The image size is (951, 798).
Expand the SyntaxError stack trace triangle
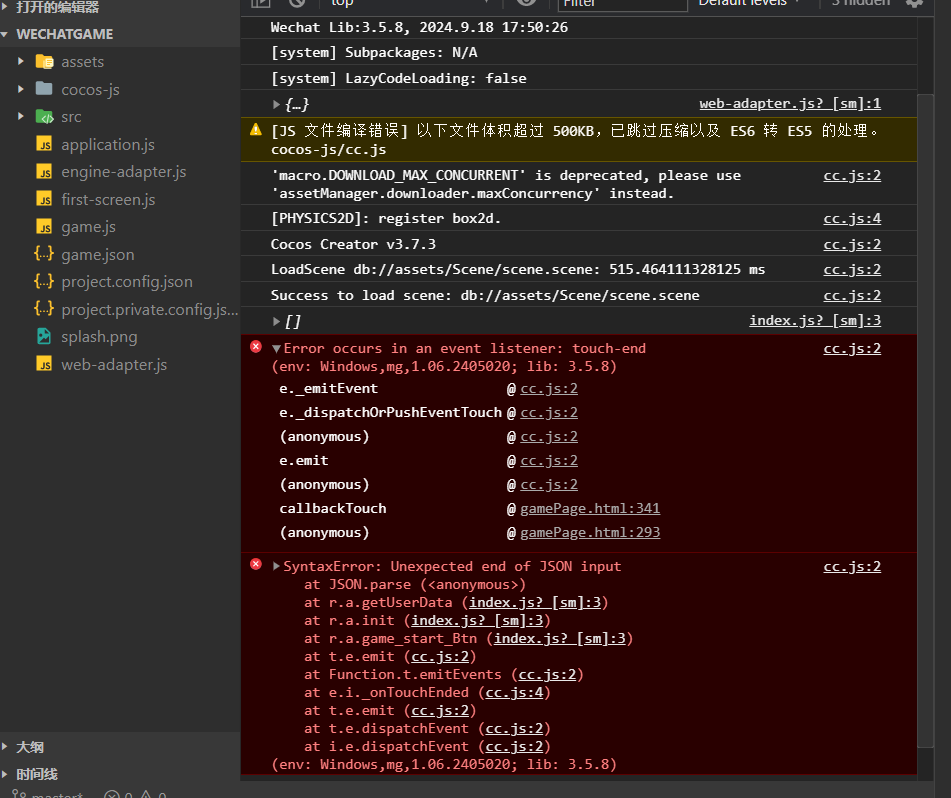(x=277, y=566)
